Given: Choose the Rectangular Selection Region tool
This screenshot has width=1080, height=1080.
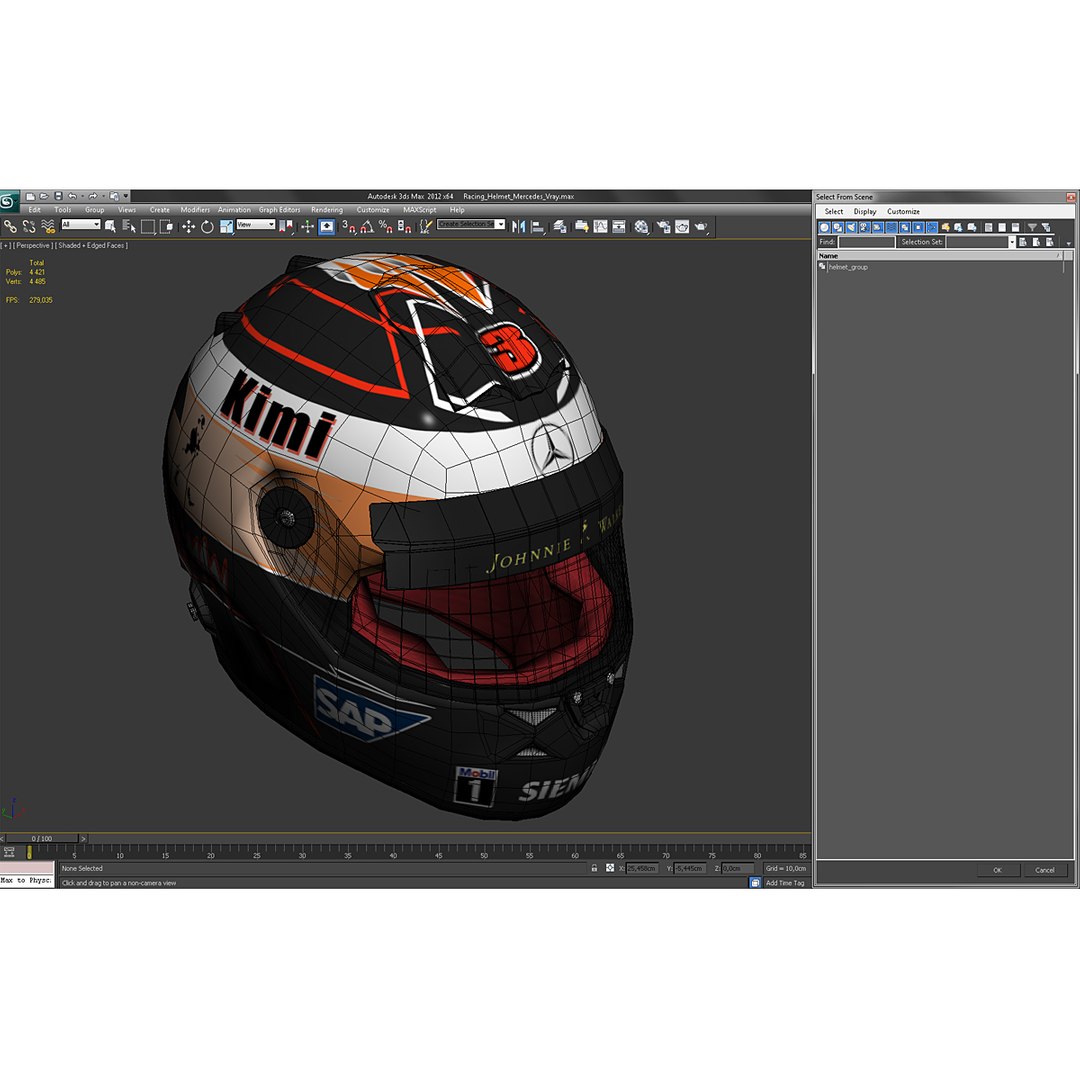Looking at the screenshot, I should tap(147, 226).
